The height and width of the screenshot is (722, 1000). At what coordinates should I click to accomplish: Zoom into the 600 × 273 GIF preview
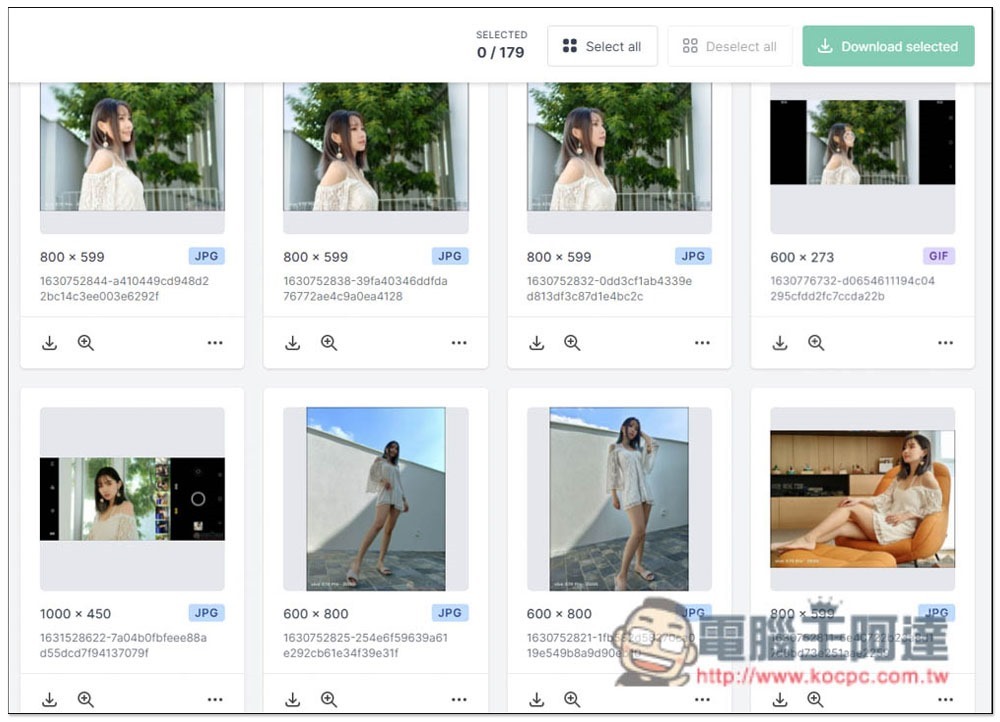816,343
